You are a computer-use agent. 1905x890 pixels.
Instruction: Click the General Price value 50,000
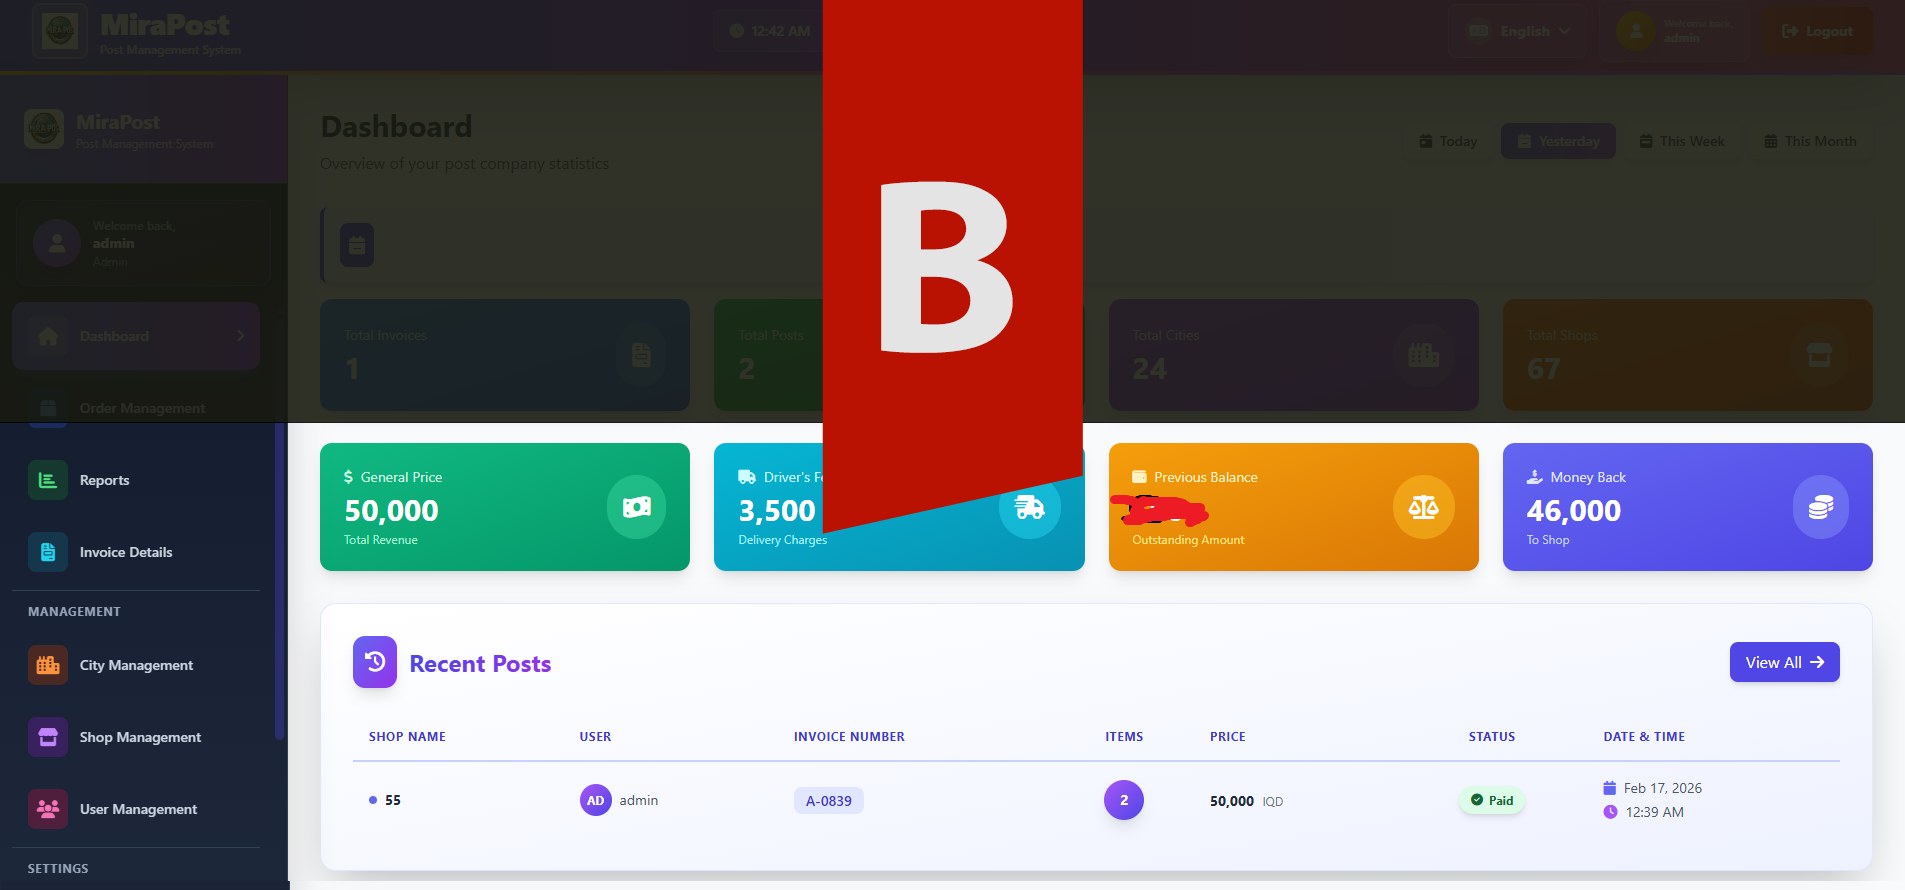click(391, 511)
